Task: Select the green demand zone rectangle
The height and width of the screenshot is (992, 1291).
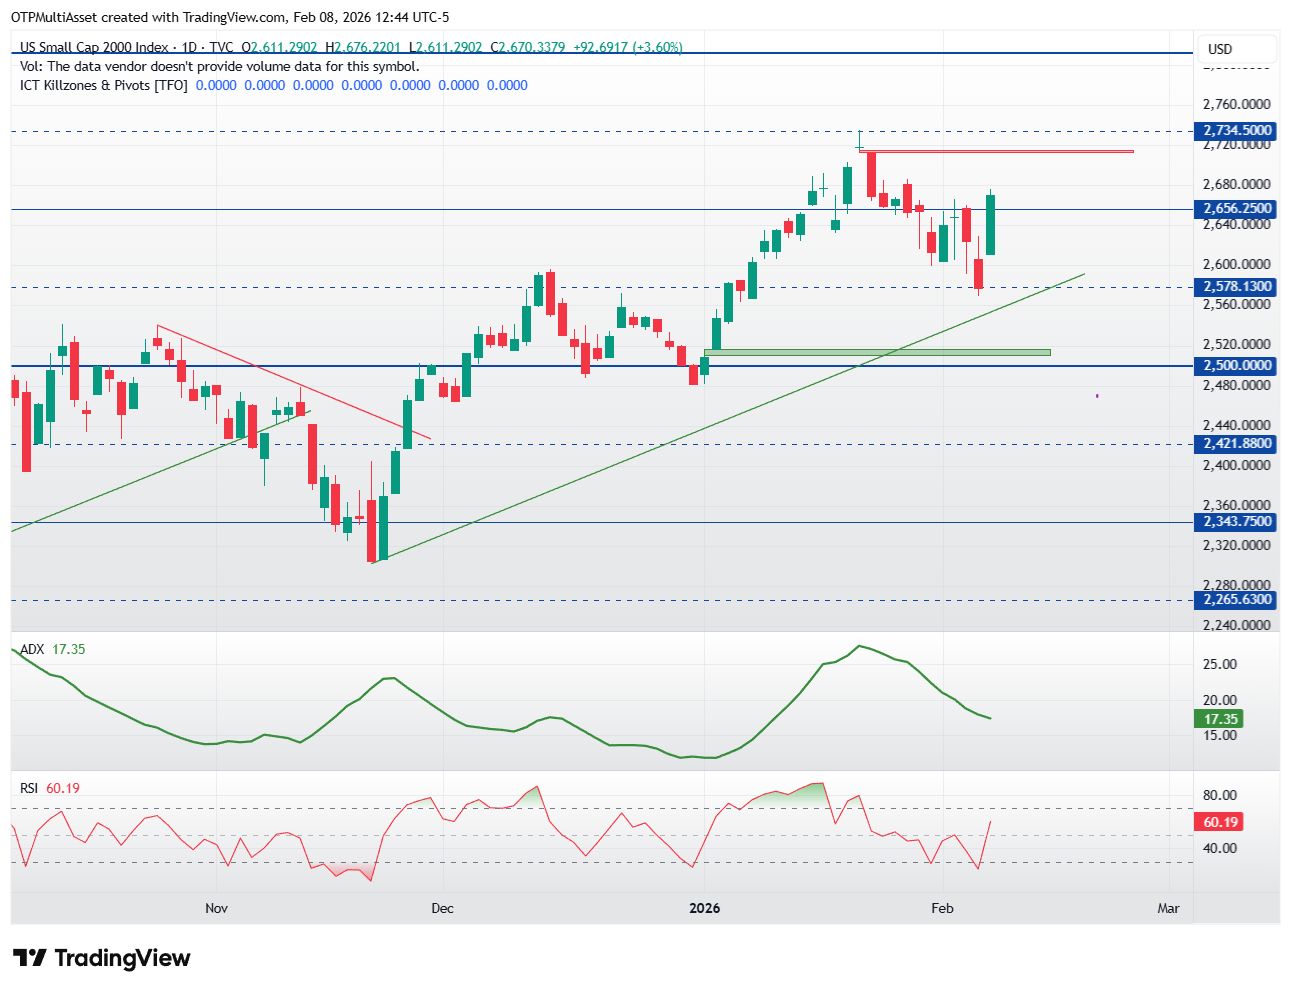Action: point(877,352)
